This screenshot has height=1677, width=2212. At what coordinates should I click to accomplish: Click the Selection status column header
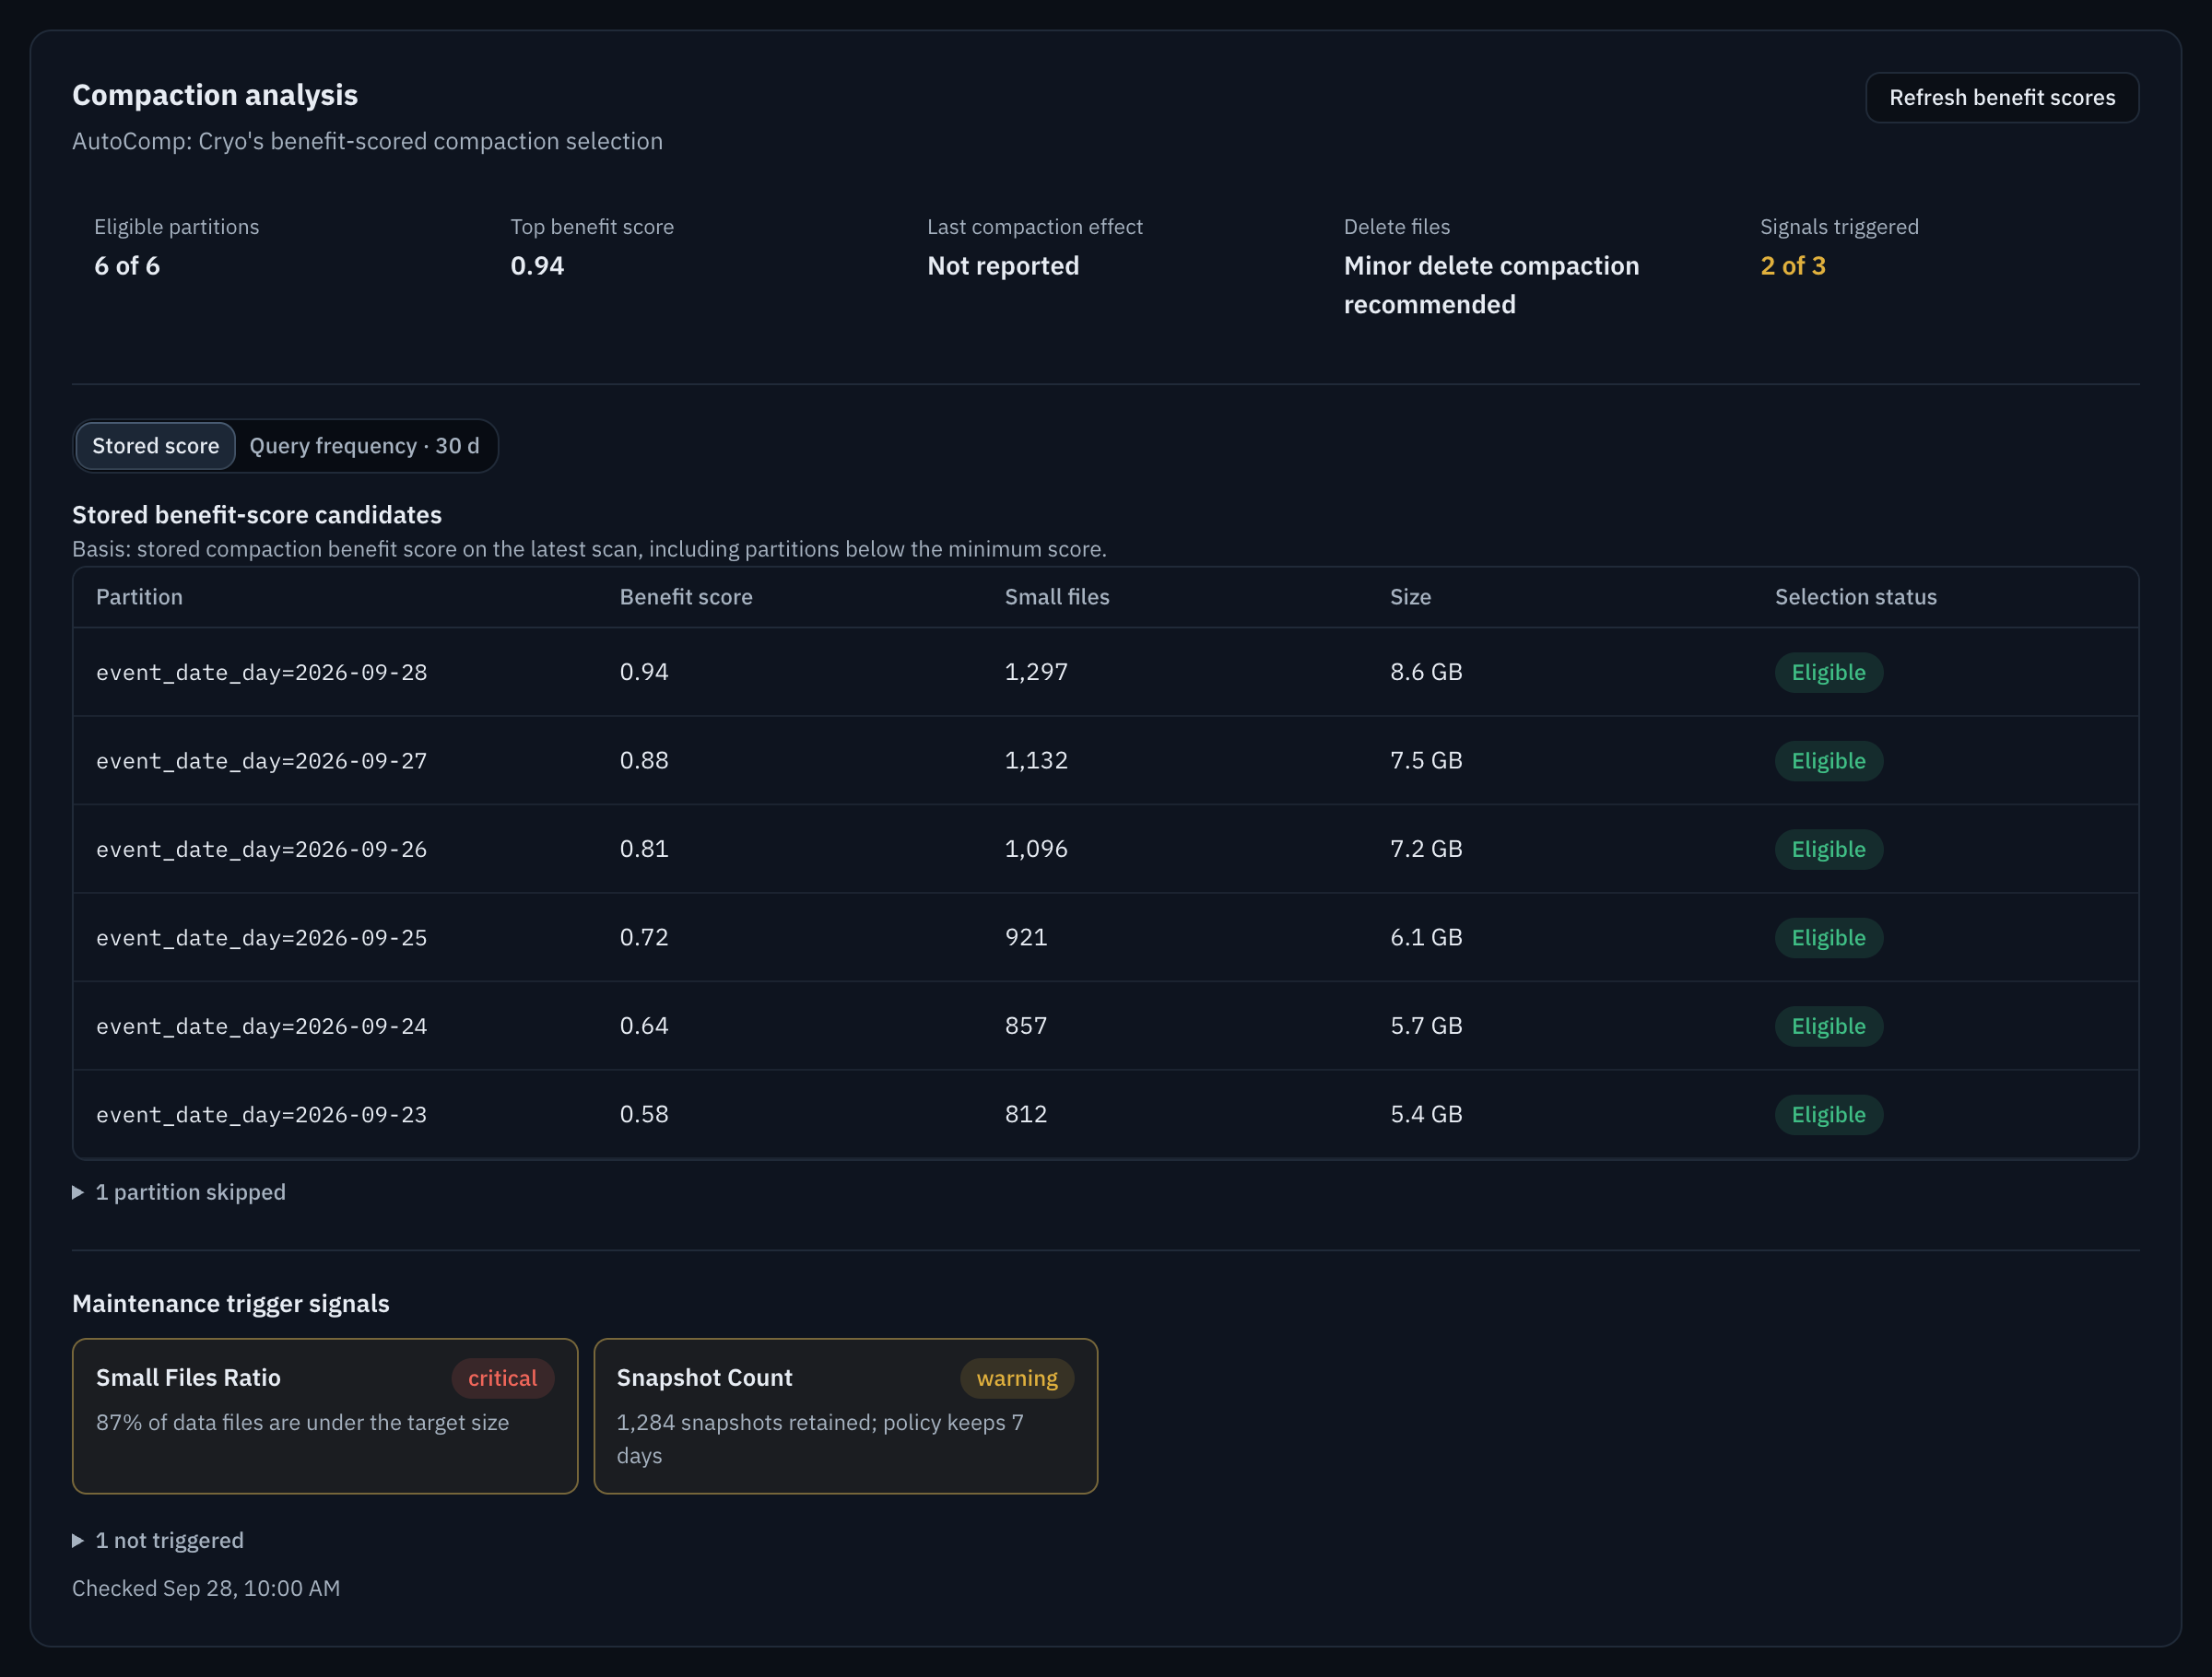(1856, 597)
